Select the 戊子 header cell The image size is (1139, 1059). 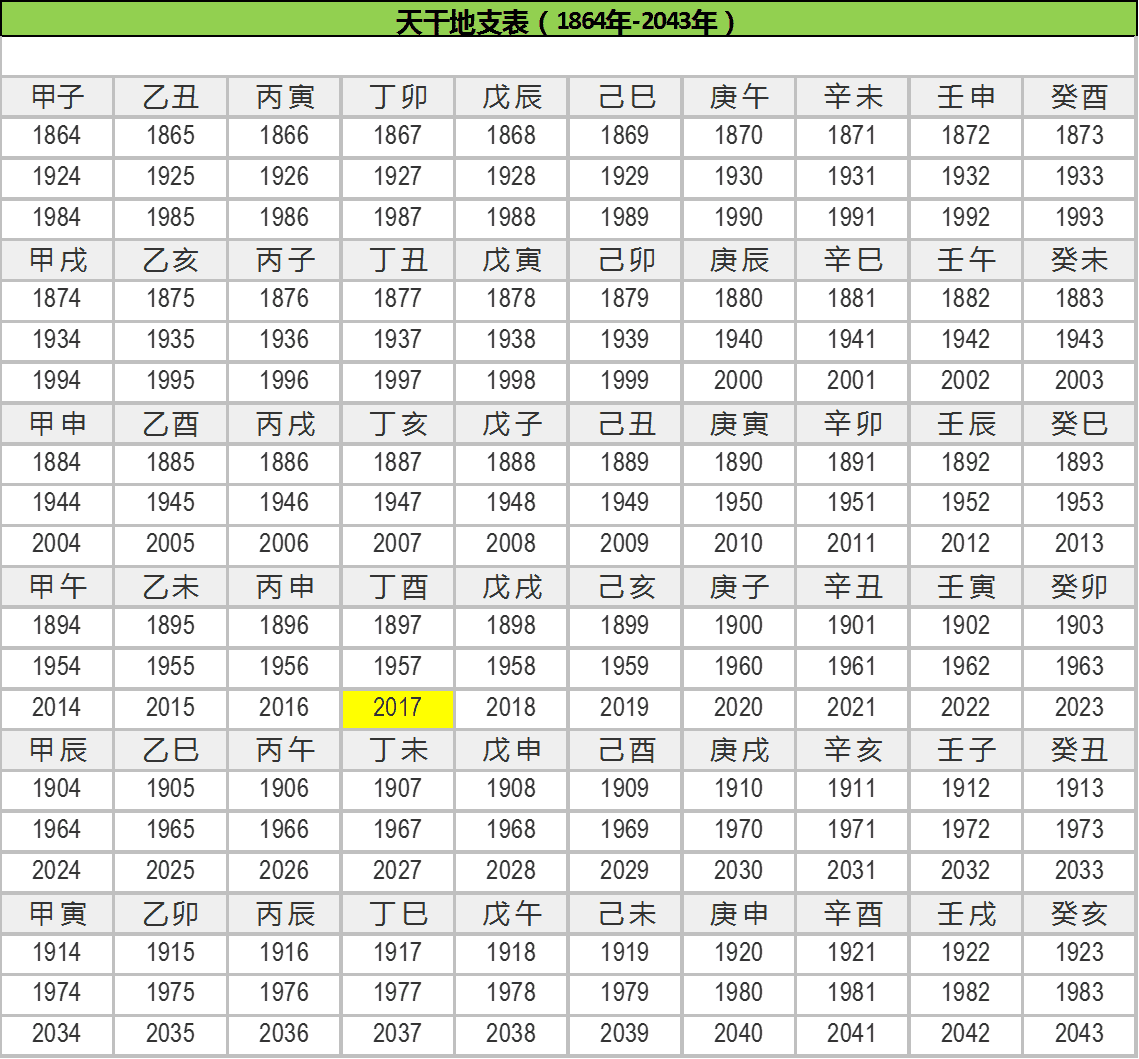coord(511,423)
